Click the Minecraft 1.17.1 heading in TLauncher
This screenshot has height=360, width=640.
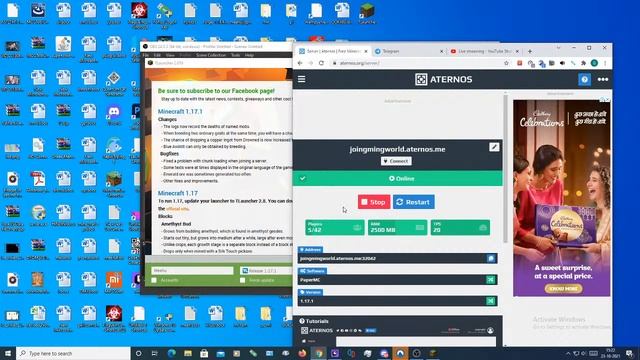point(180,111)
